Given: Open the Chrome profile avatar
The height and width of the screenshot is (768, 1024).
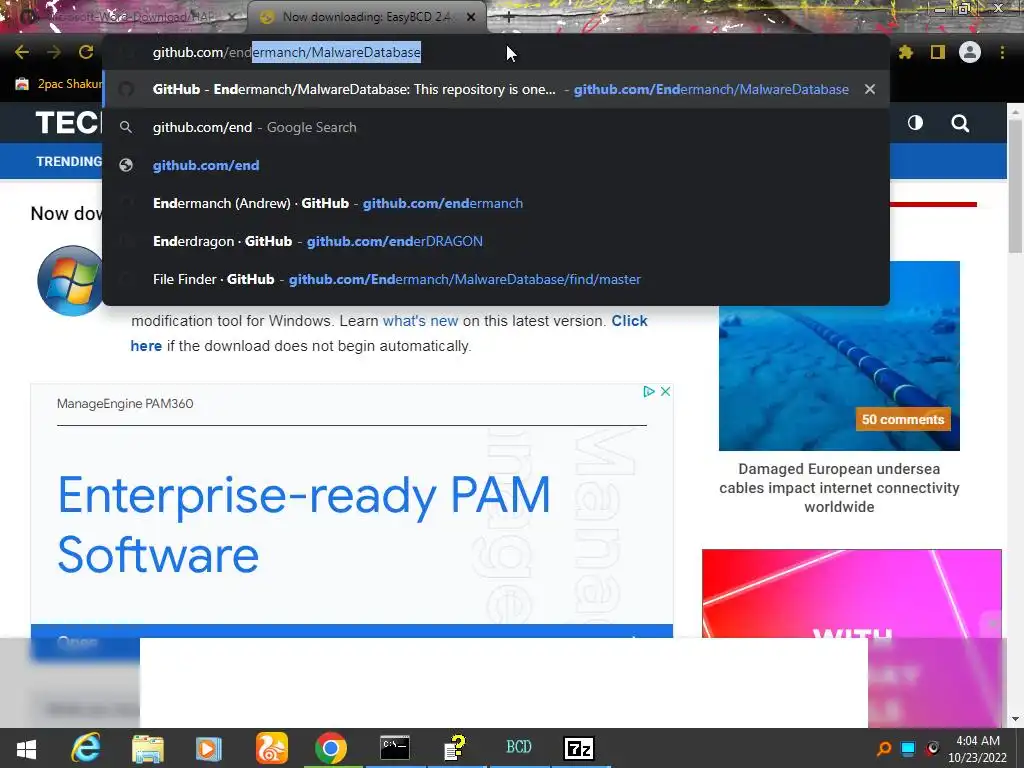Looking at the screenshot, I should point(970,52).
